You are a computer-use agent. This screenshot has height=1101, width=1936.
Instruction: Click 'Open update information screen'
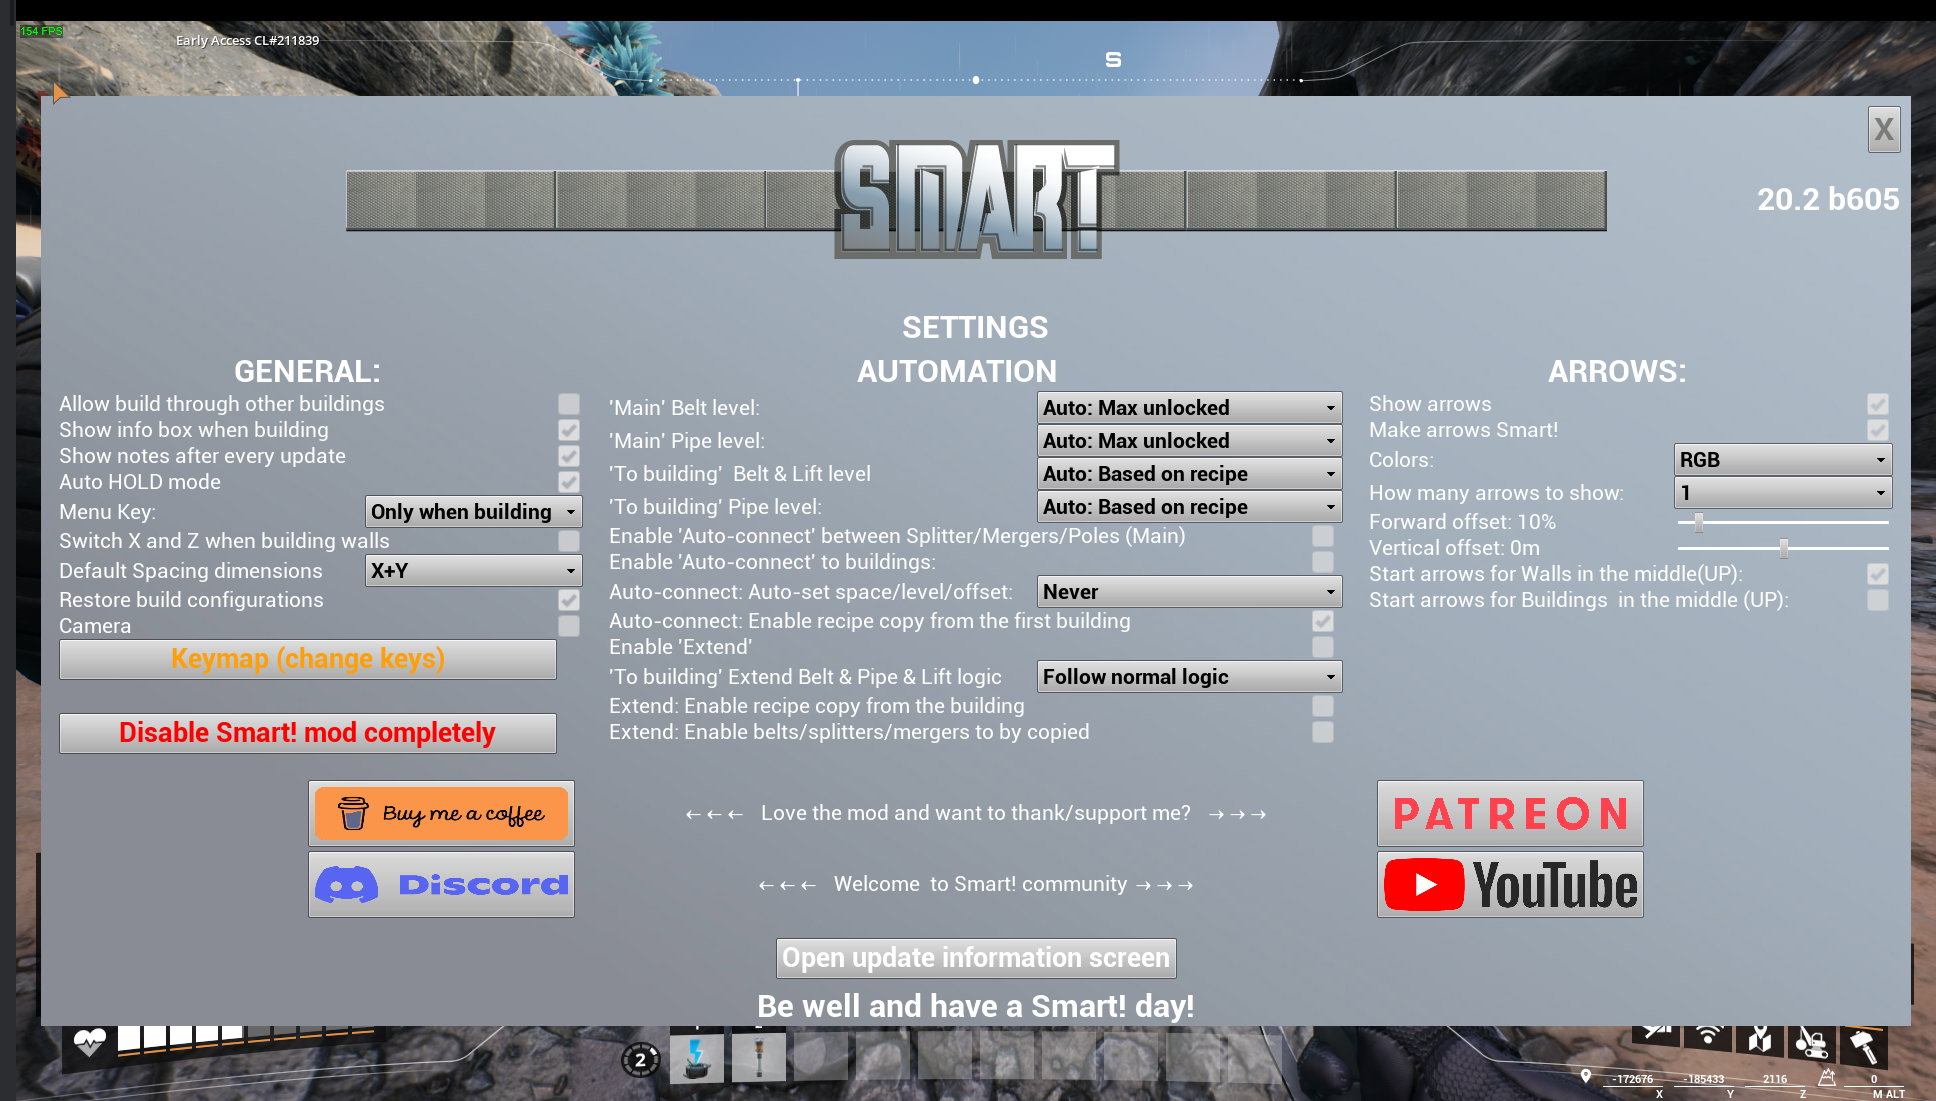tap(976, 957)
